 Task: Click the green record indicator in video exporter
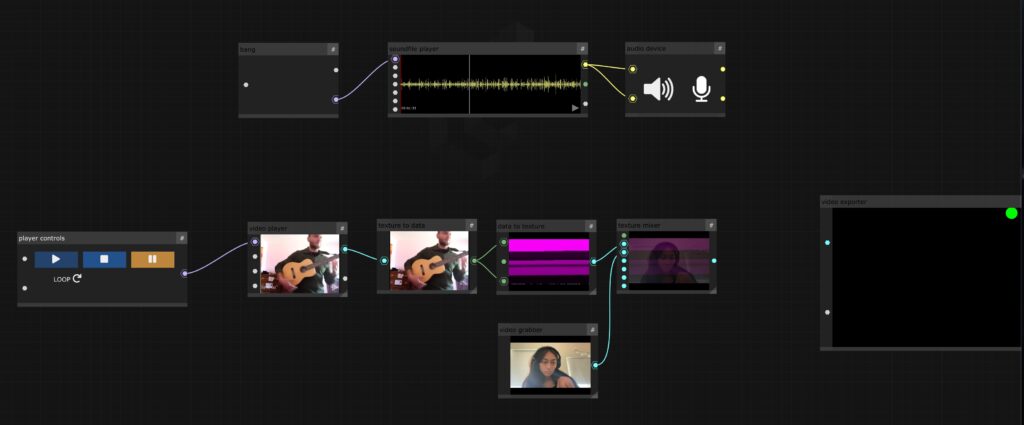[1012, 213]
